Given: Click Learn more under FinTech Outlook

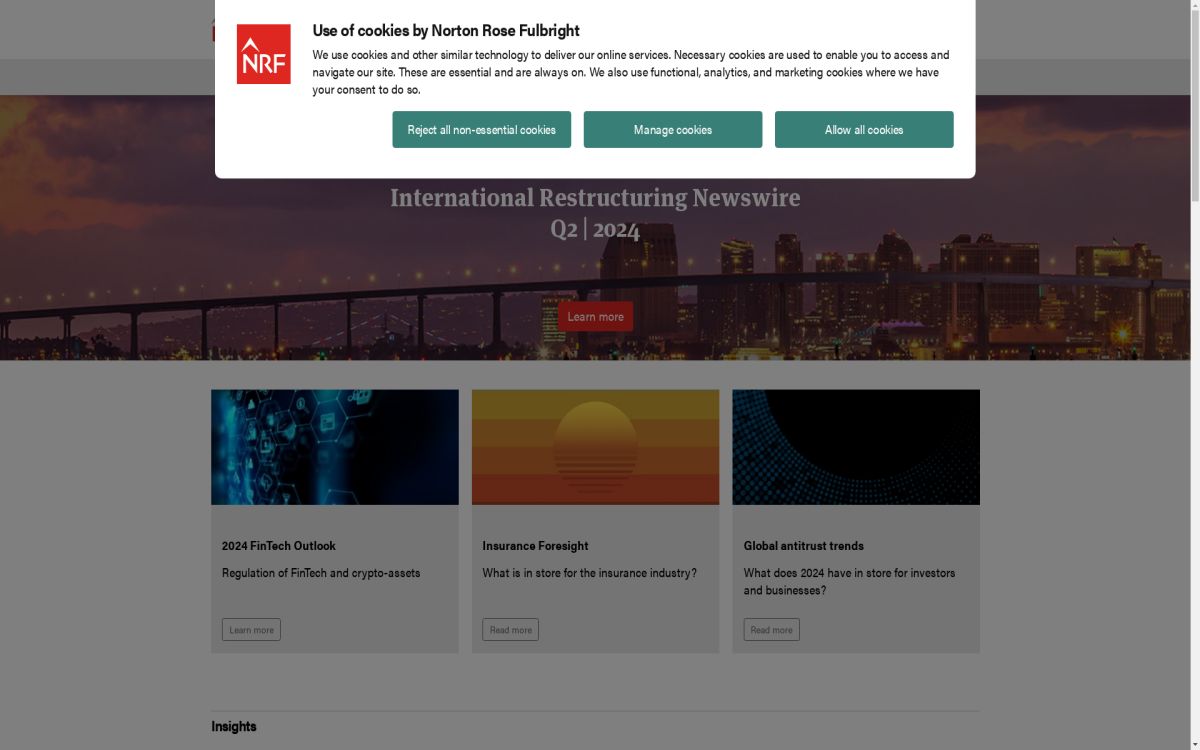Looking at the screenshot, I should [x=251, y=630].
